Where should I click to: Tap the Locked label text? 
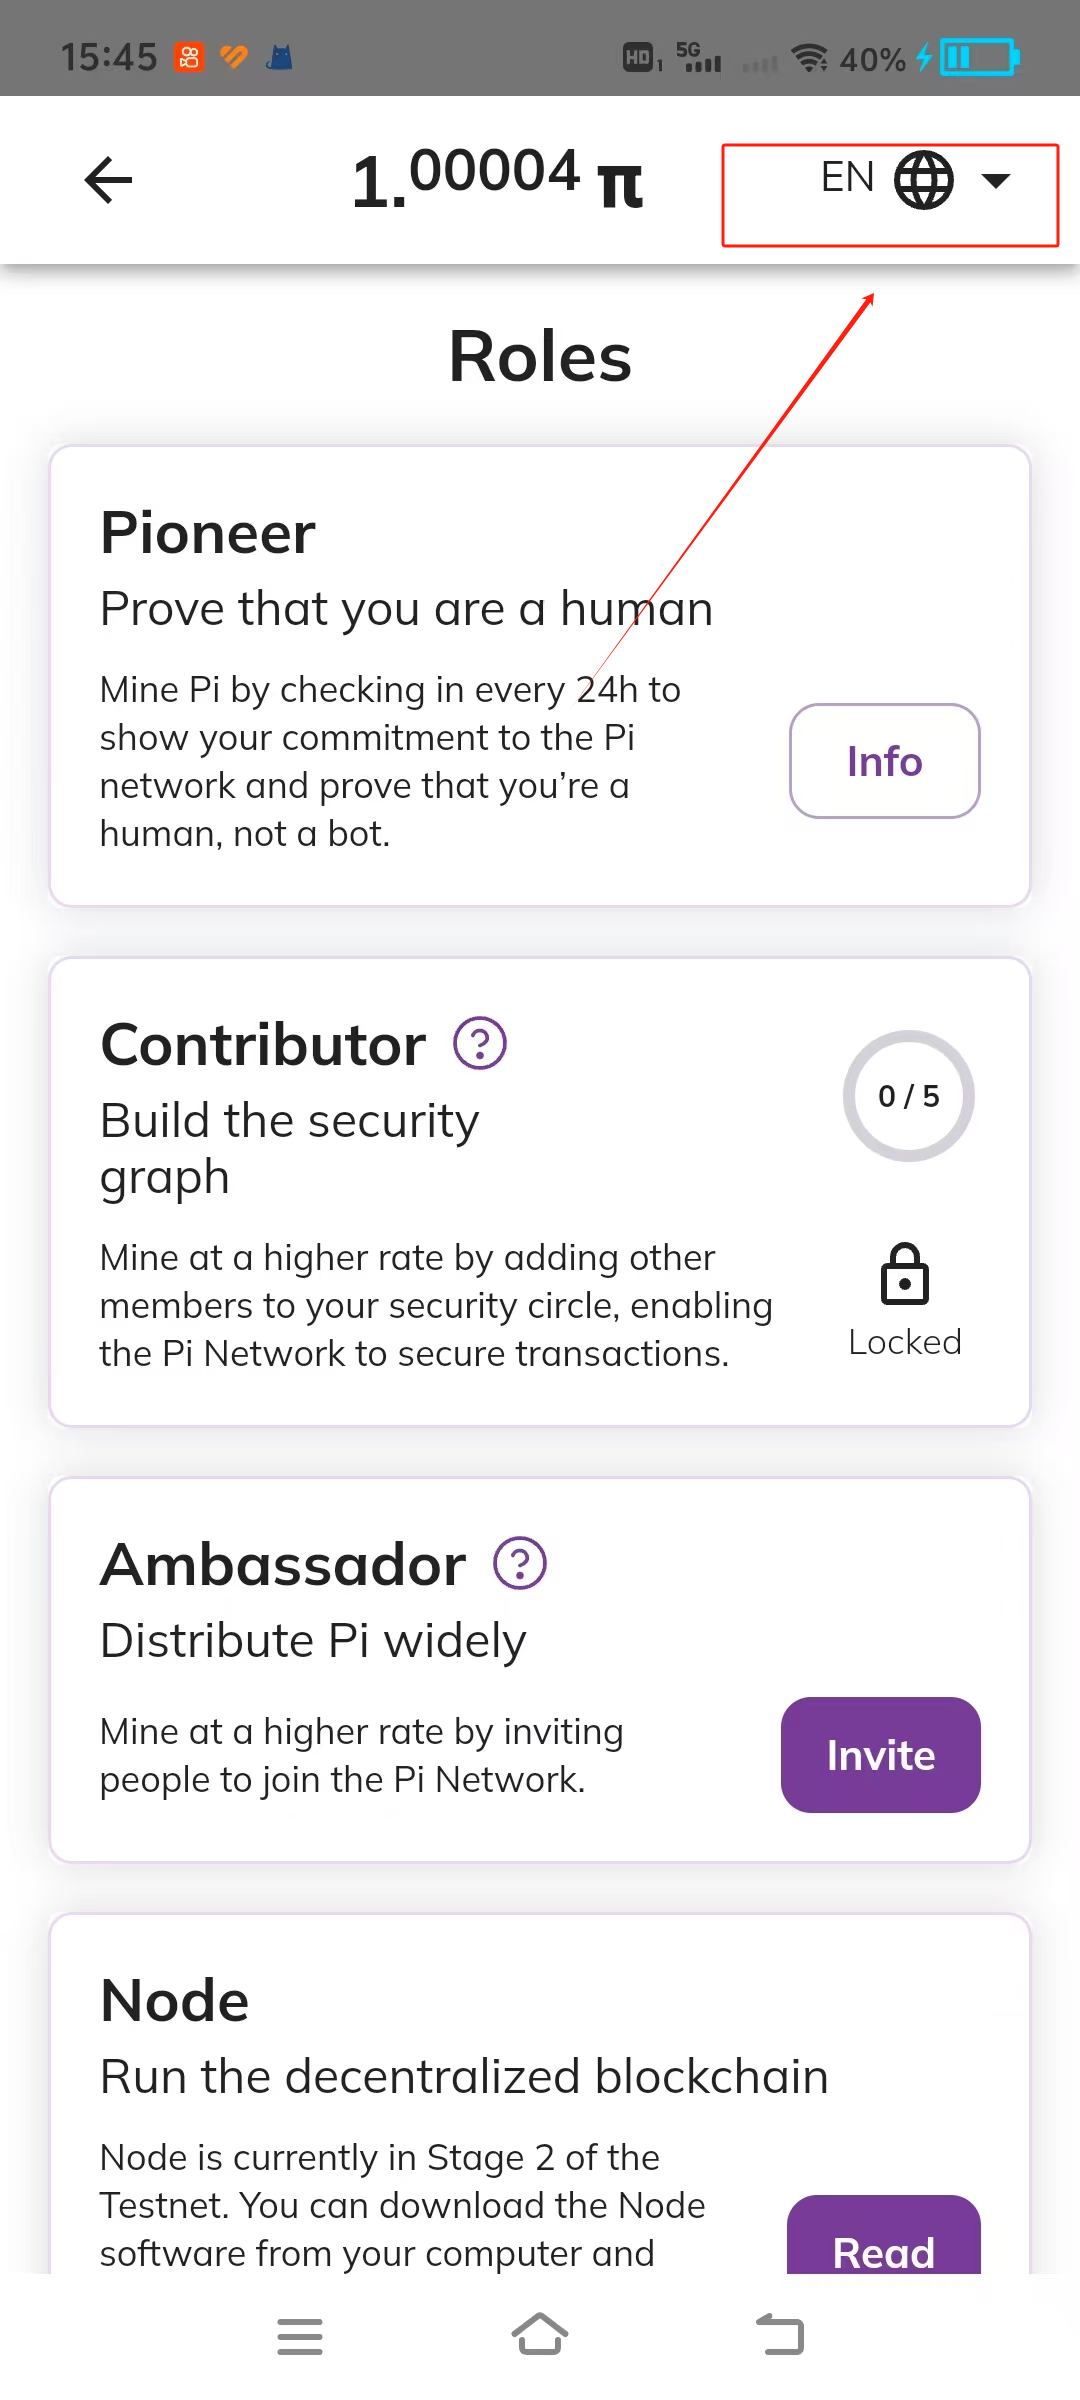point(905,1342)
